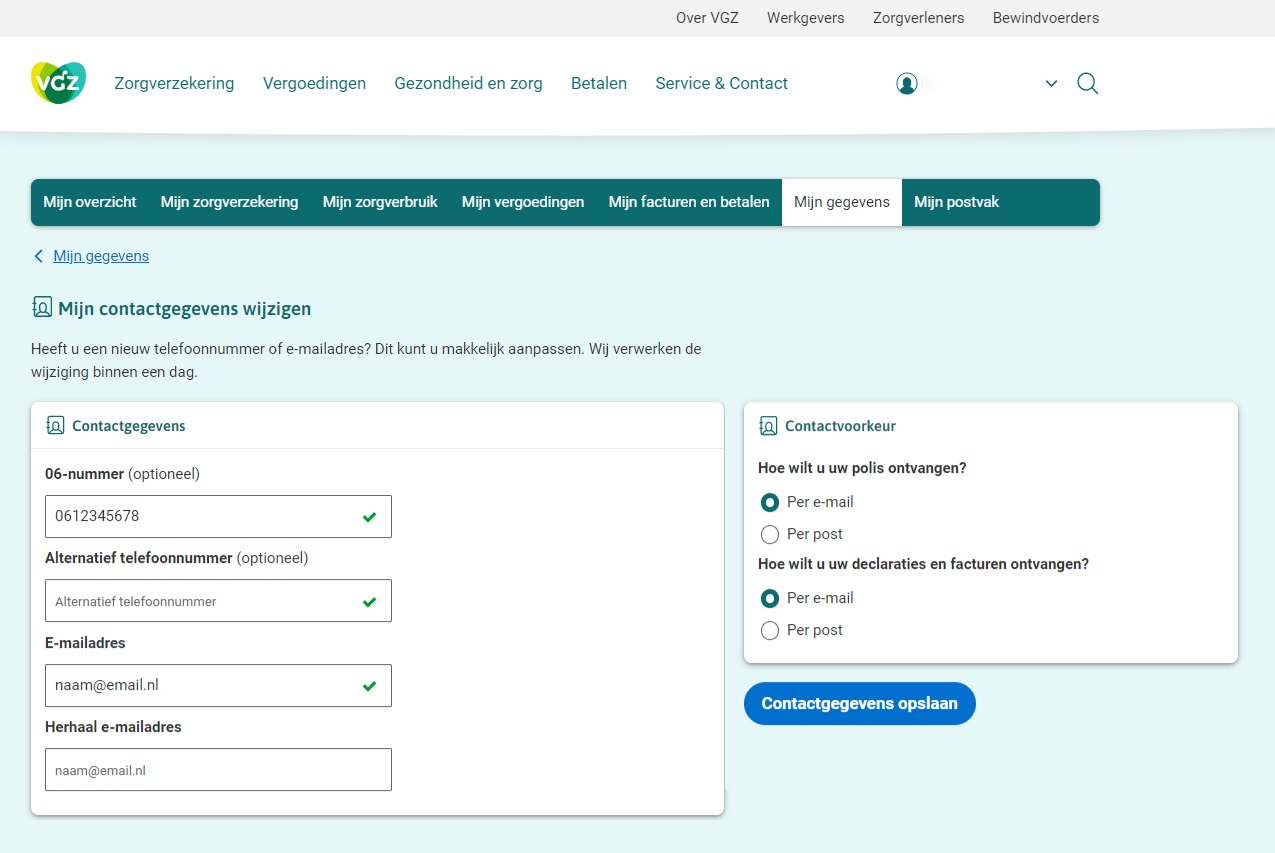This screenshot has height=853, width=1275.
Task: Click the Contactvoorkeur card header icon
Action: pos(768,426)
